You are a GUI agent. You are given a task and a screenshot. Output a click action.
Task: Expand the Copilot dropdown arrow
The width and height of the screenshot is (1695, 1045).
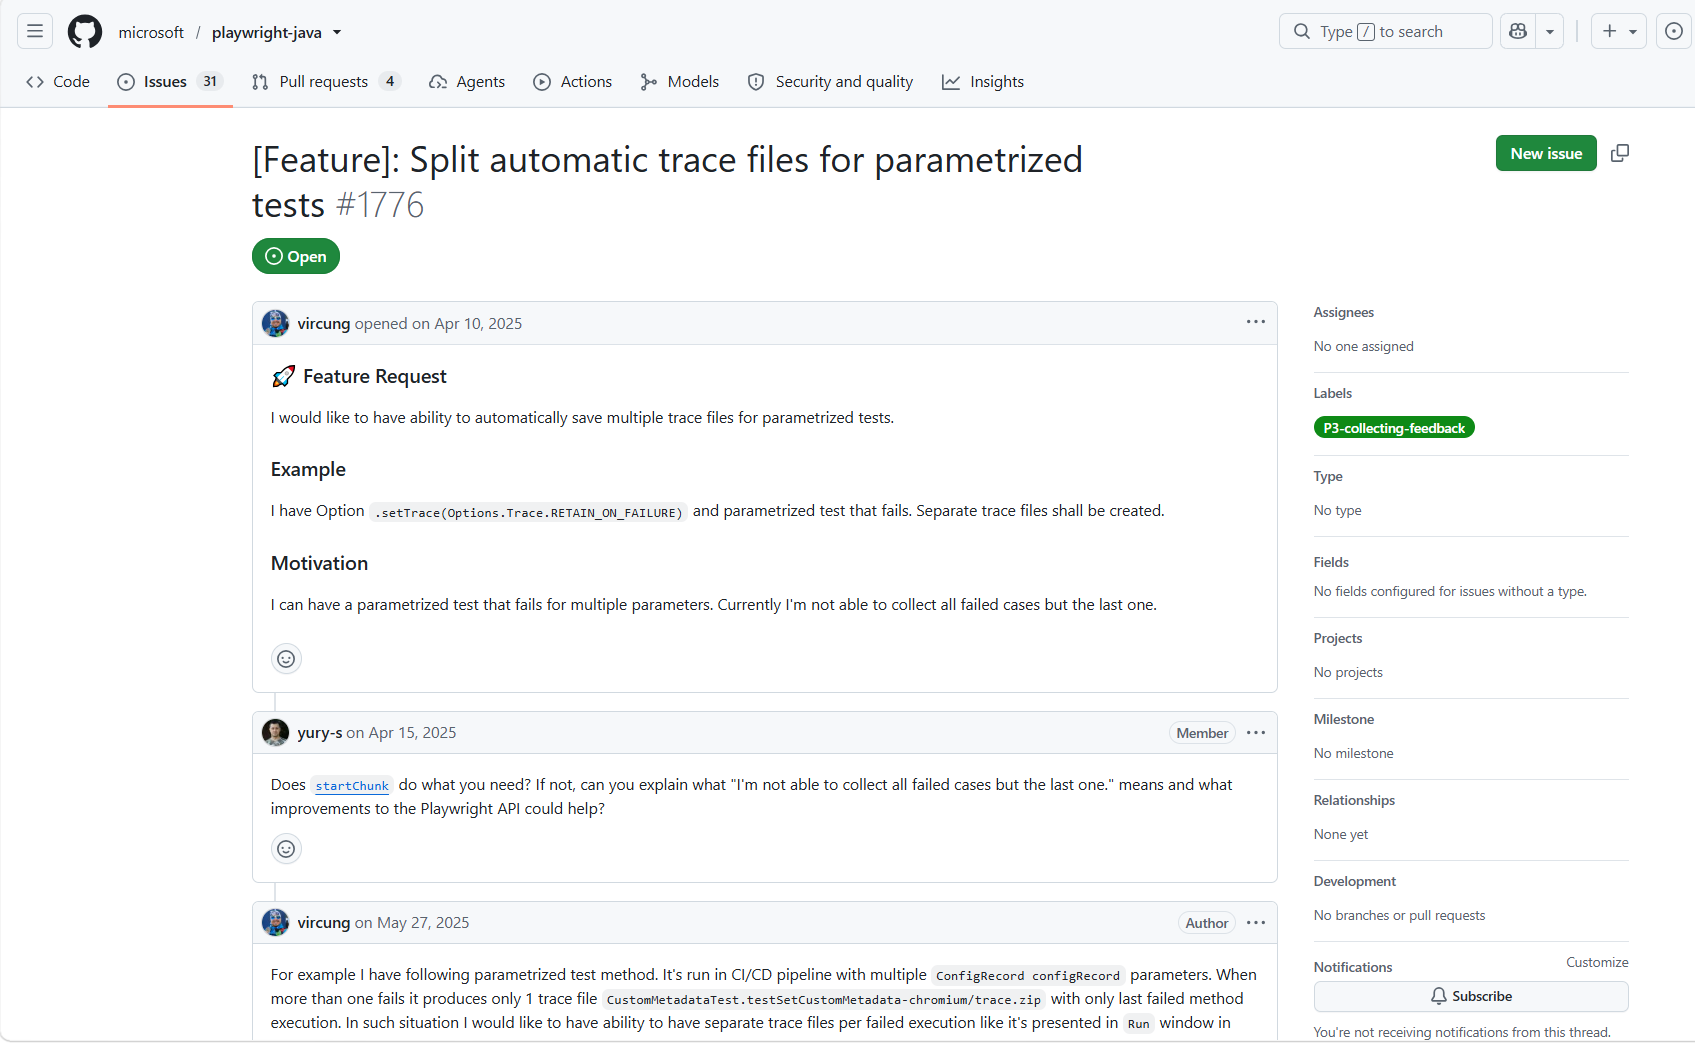(1550, 32)
